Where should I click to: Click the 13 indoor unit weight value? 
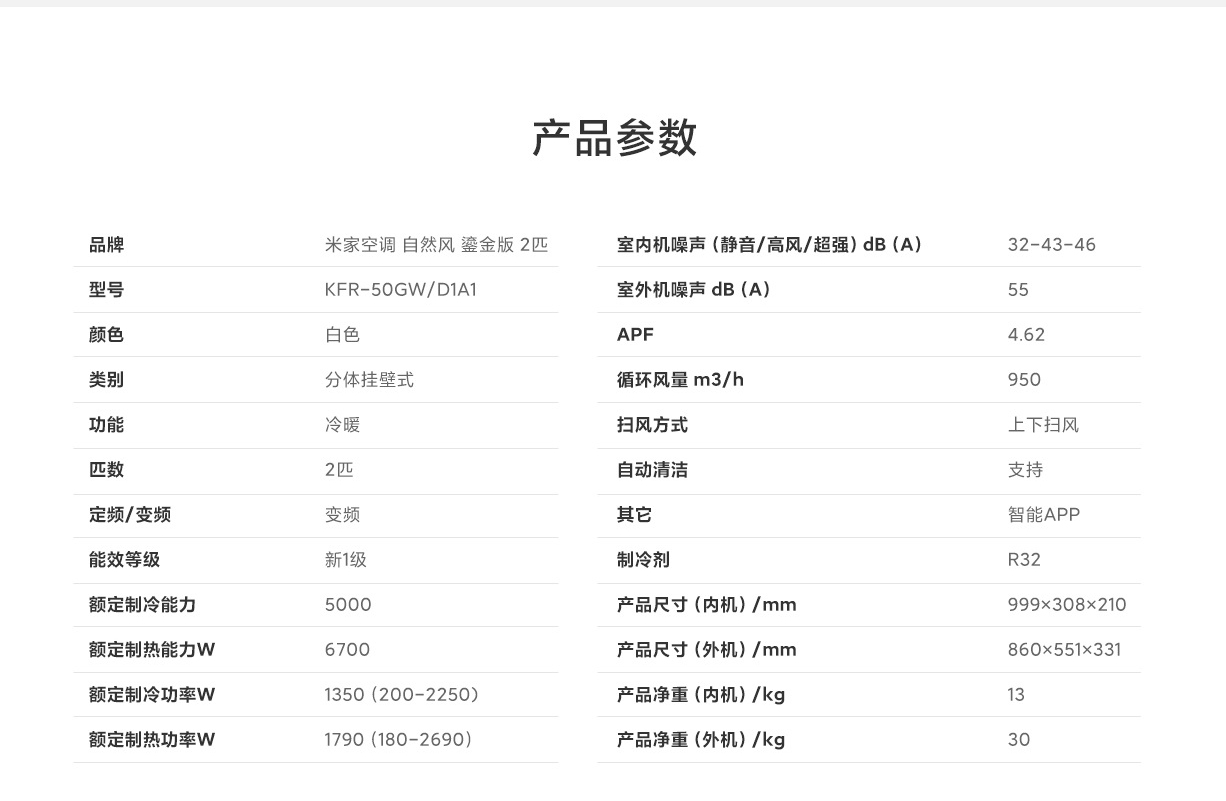tap(1016, 695)
